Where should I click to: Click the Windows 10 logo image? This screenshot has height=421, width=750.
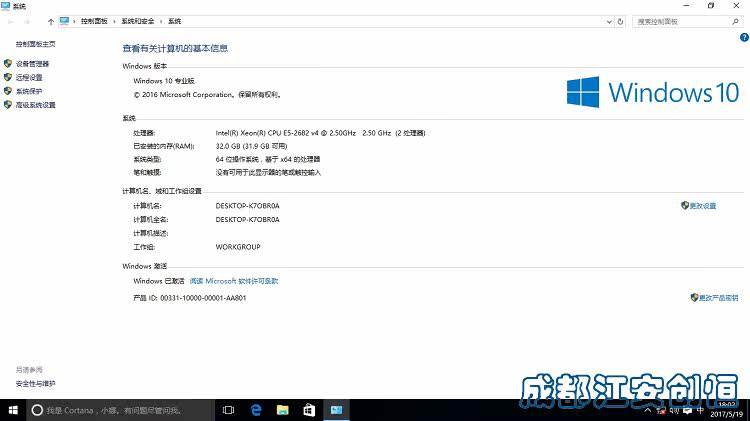653,92
